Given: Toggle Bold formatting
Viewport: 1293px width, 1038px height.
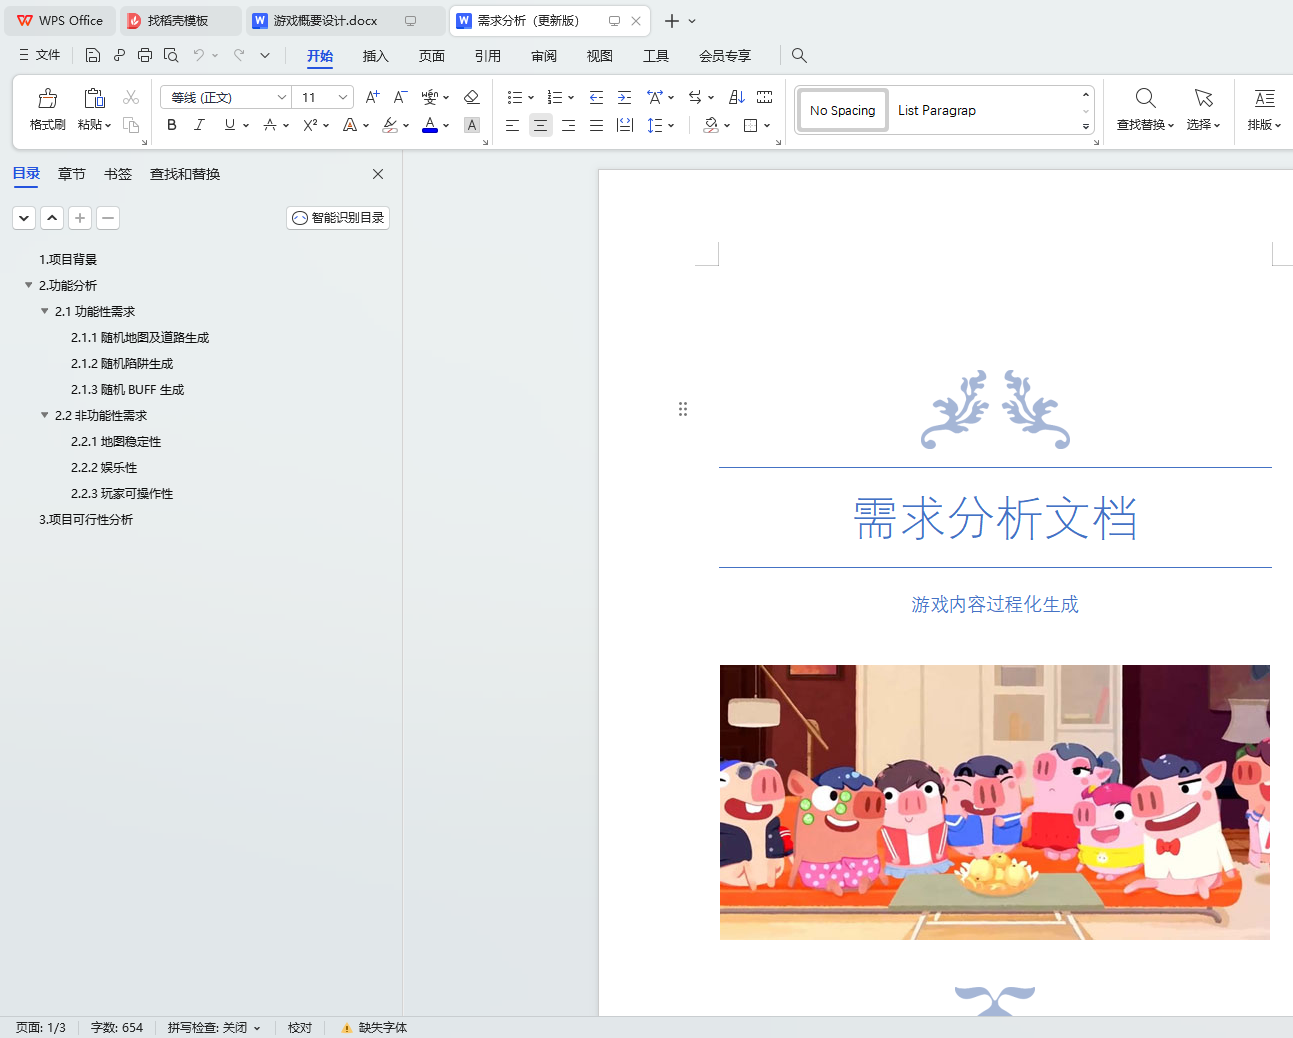Looking at the screenshot, I should click(x=172, y=125).
